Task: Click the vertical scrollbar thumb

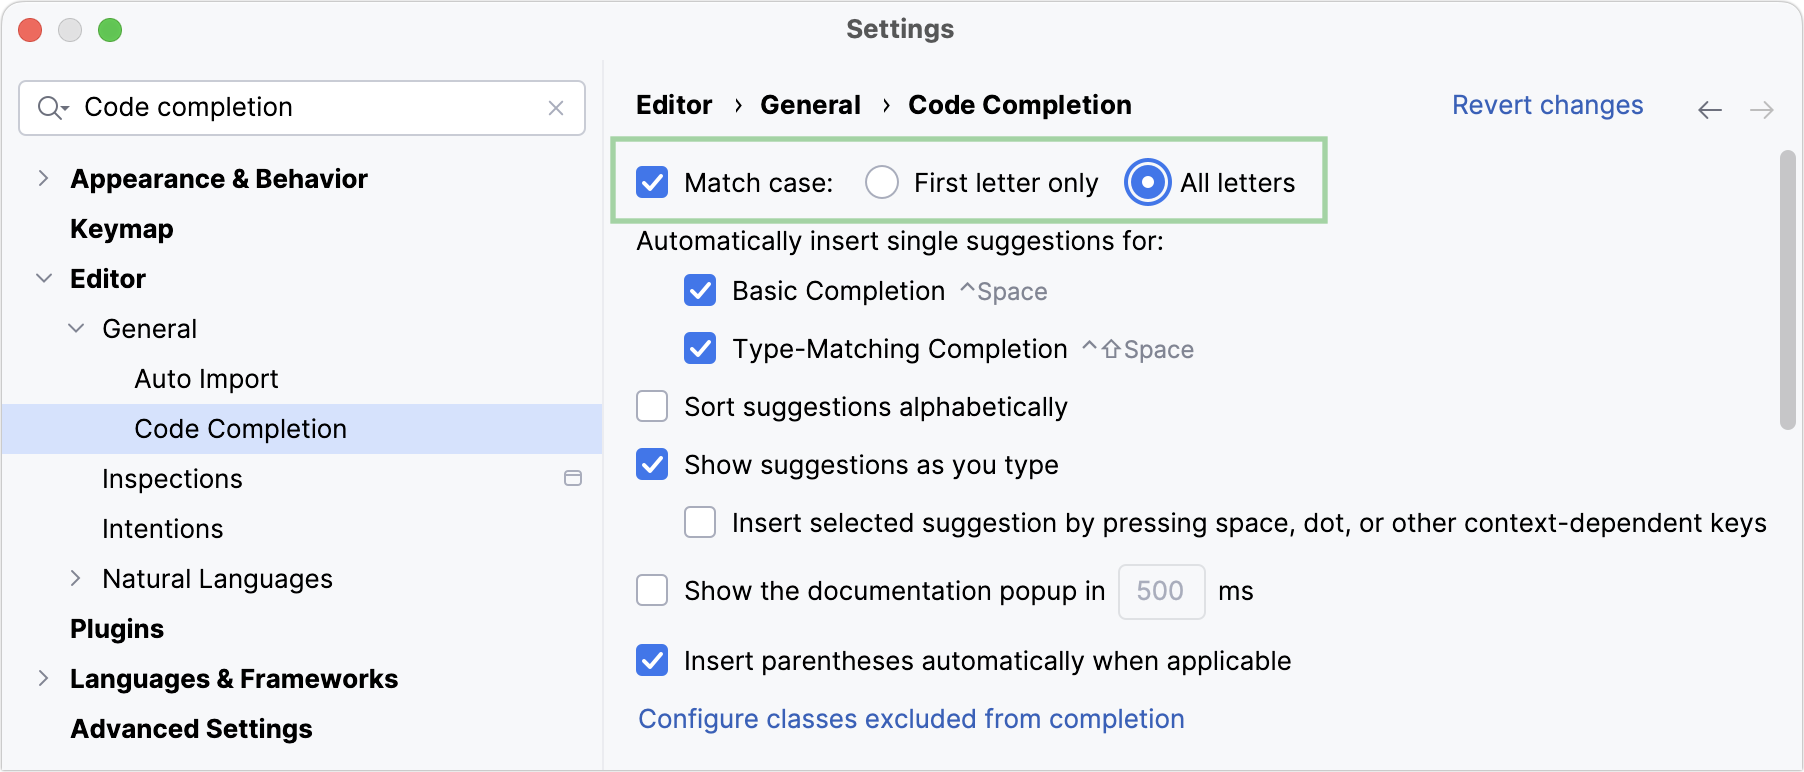Action: click(1788, 290)
